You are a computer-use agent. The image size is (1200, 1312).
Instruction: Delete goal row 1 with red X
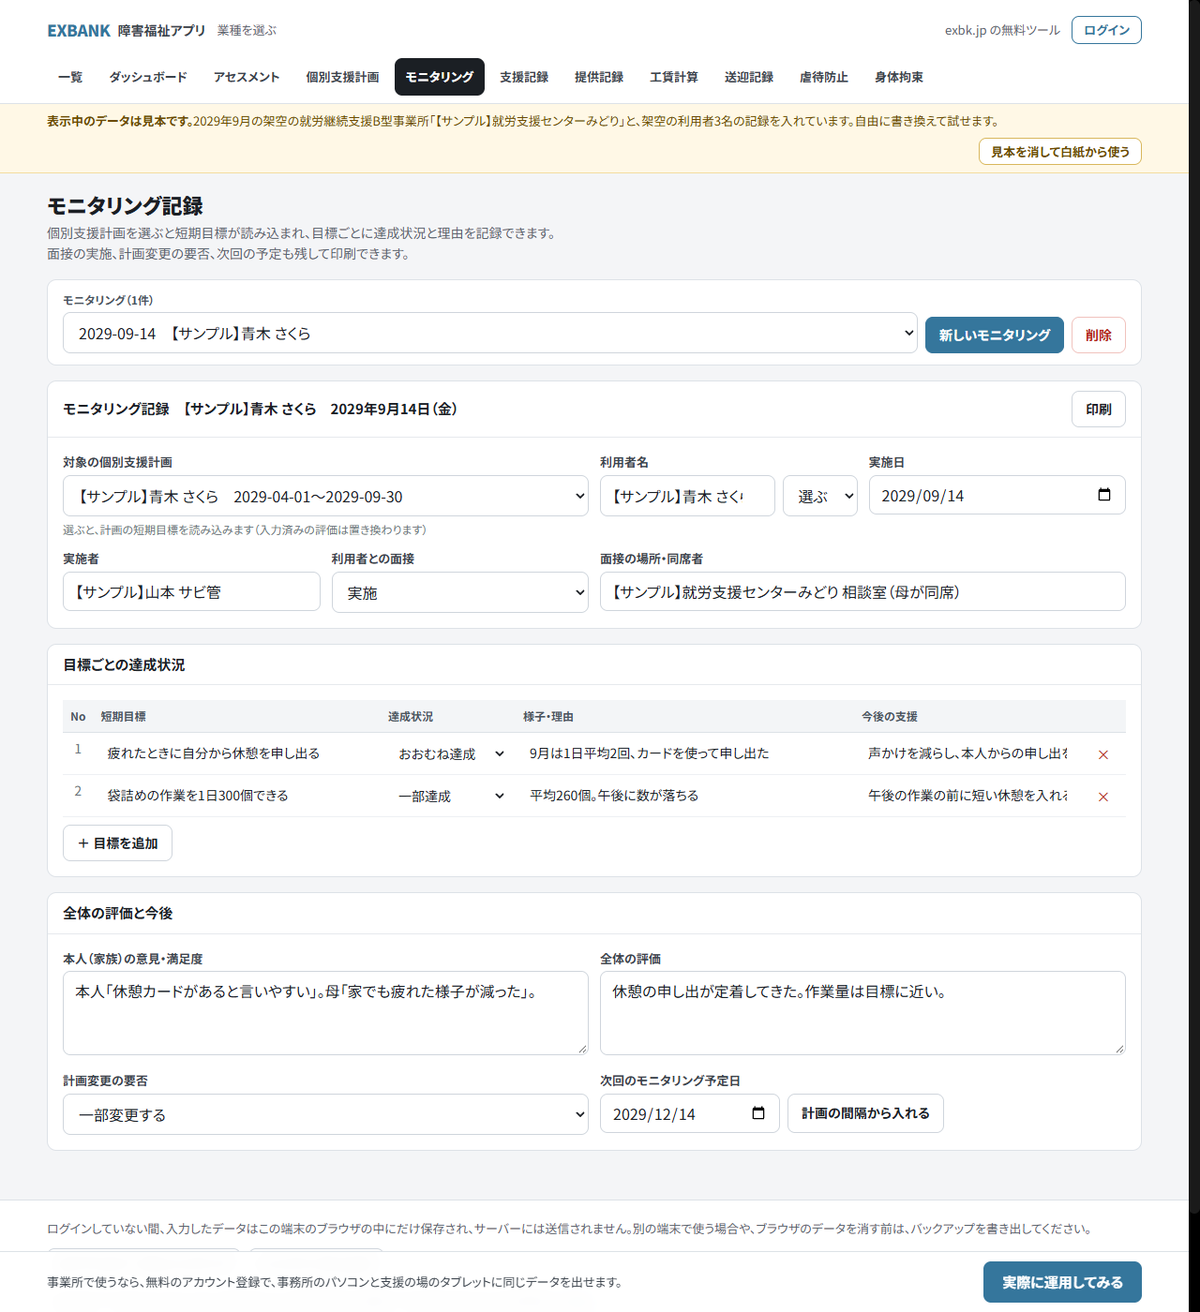[1103, 755]
